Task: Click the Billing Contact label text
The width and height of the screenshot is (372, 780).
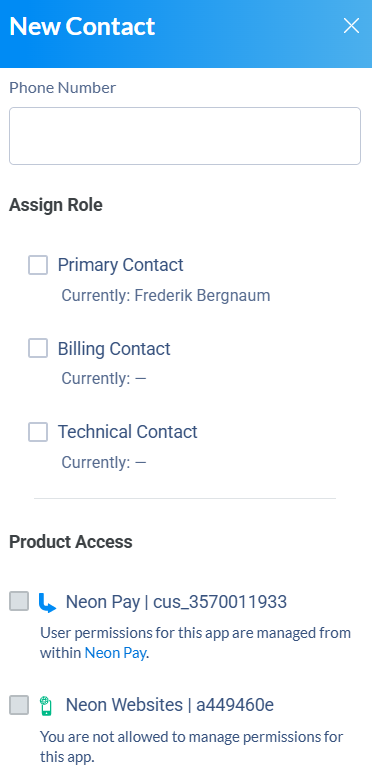Action: tap(114, 348)
